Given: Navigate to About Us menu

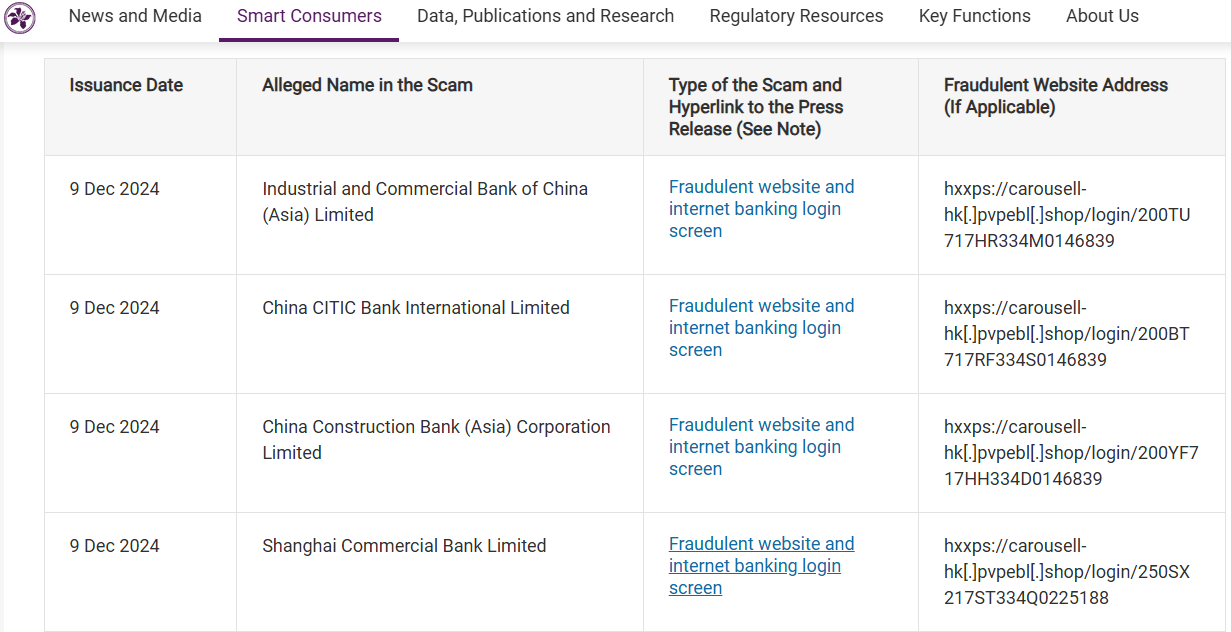Looking at the screenshot, I should pos(1102,16).
